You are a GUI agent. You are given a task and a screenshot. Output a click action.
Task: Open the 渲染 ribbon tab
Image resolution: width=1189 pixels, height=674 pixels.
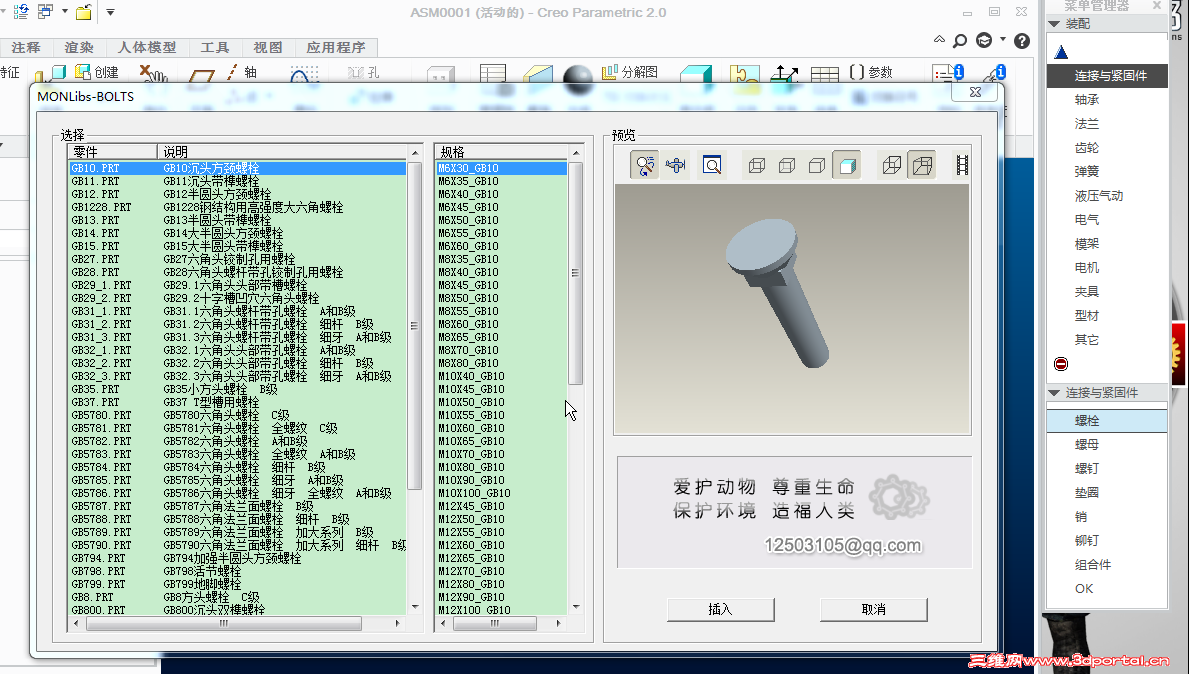(x=79, y=48)
